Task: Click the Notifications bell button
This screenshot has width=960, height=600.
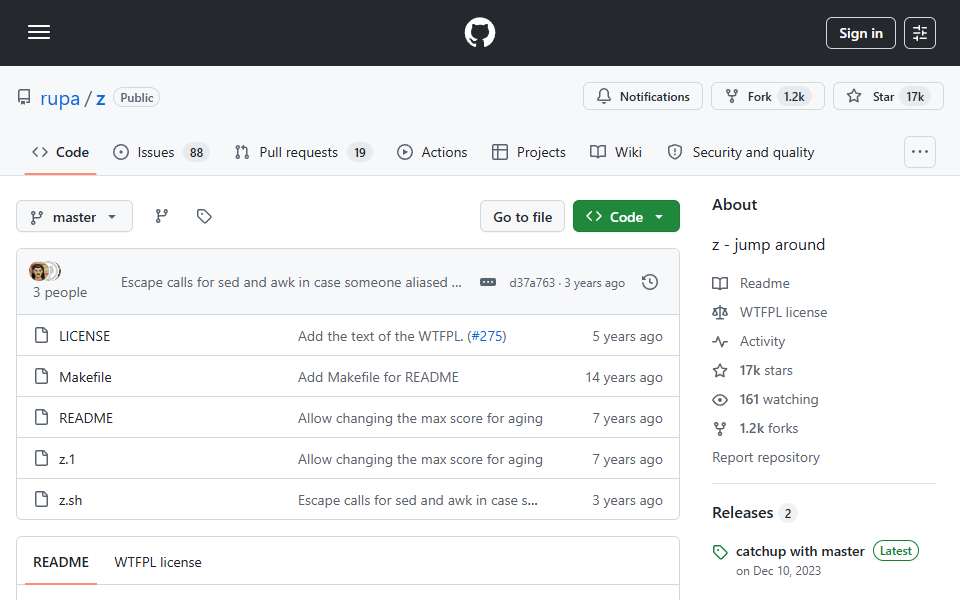Action: tap(642, 97)
